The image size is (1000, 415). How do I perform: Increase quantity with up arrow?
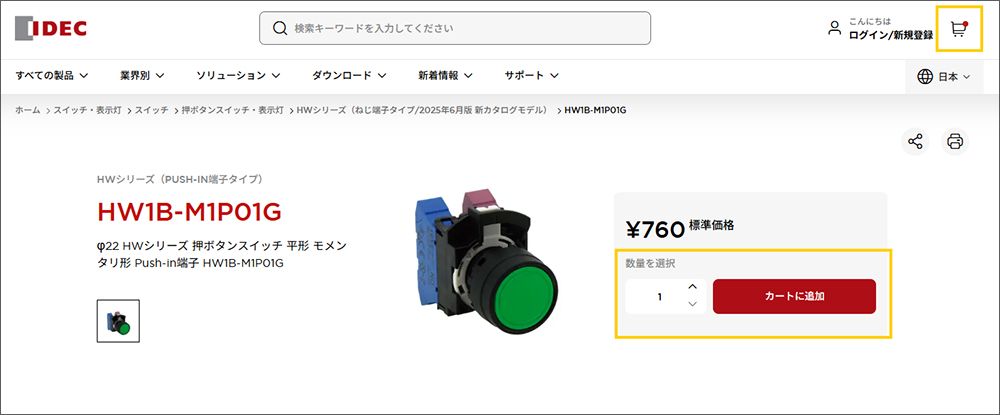click(693, 286)
